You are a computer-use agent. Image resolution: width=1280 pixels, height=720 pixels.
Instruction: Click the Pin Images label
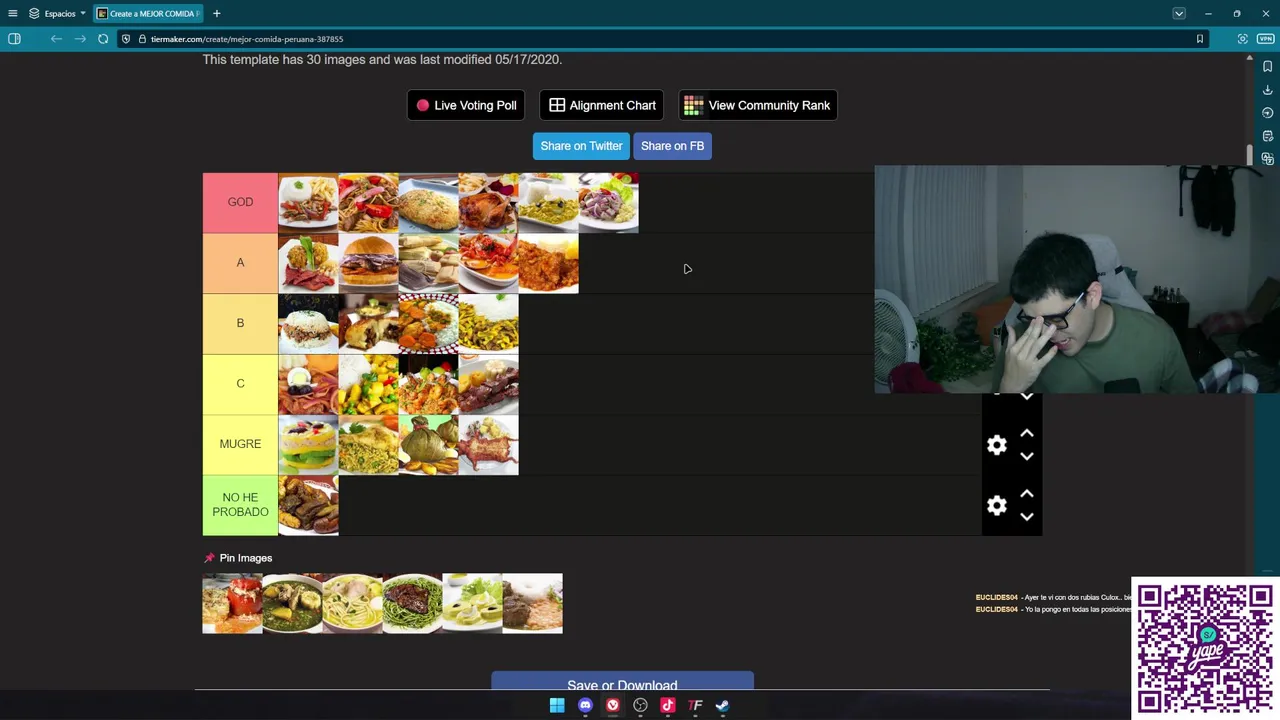(246, 558)
